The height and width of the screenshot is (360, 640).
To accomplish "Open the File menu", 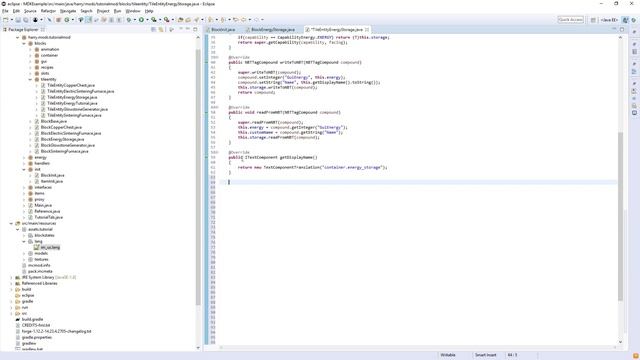I will (x=5, y=11).
